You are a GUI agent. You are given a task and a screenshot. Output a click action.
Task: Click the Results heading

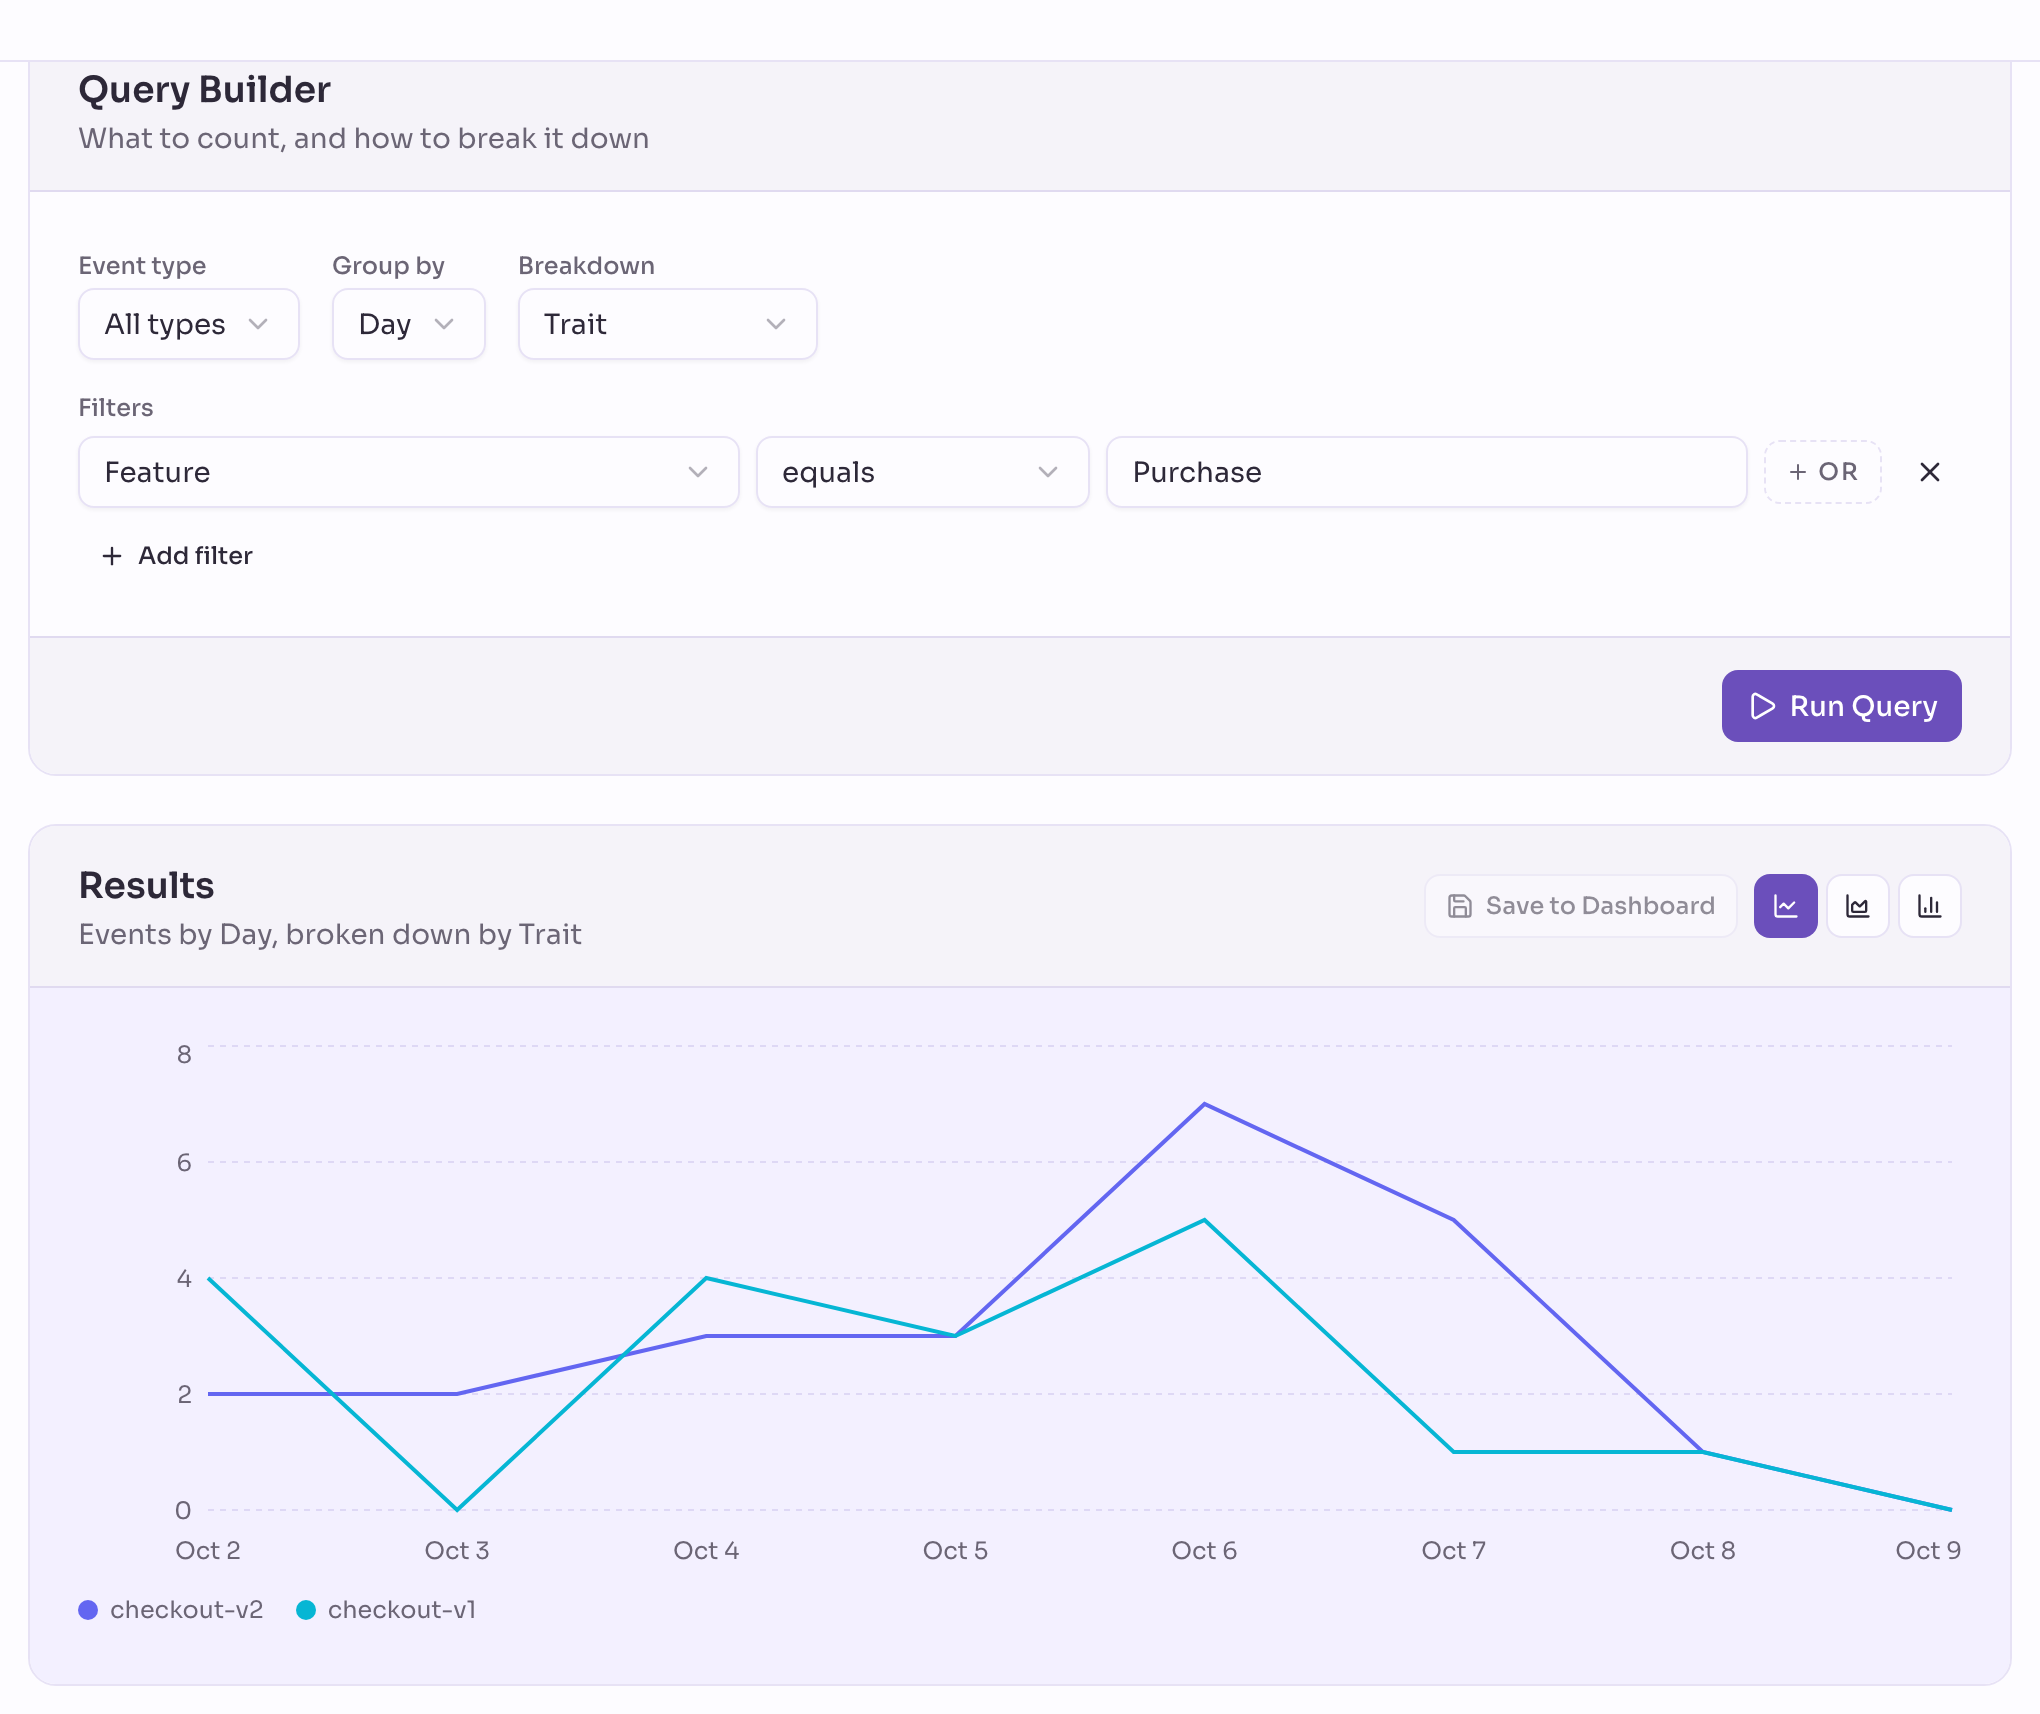click(x=147, y=885)
